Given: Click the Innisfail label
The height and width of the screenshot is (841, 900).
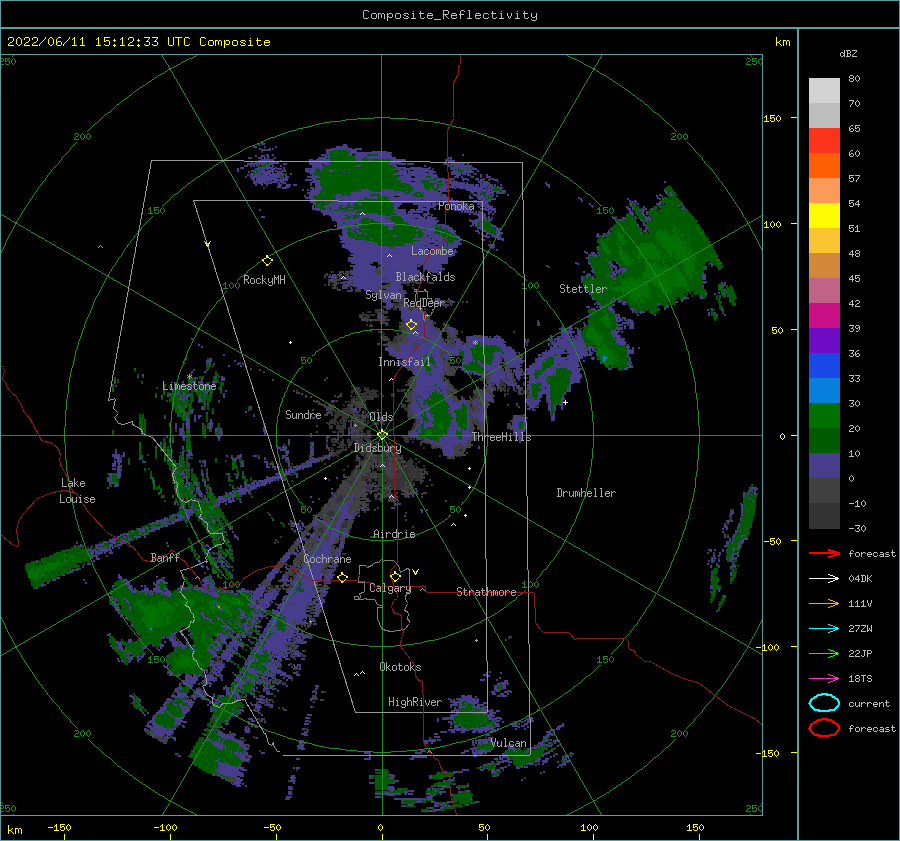Looking at the screenshot, I should click(x=404, y=362).
